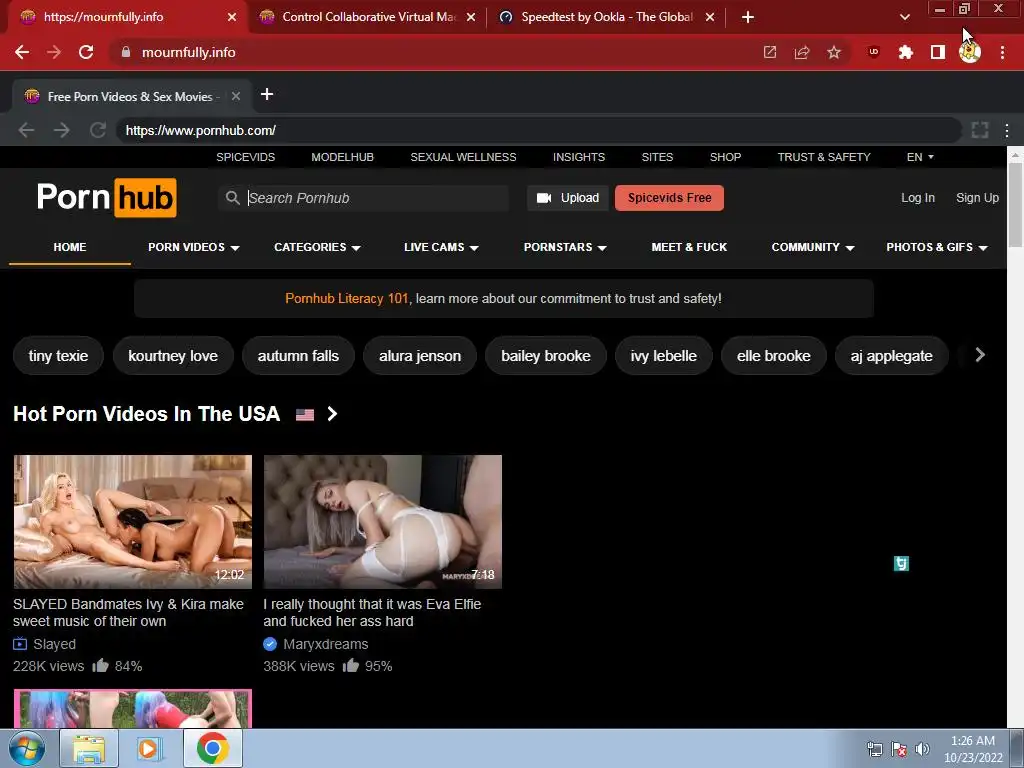
Task: Click the site logo
Action: coord(106,197)
